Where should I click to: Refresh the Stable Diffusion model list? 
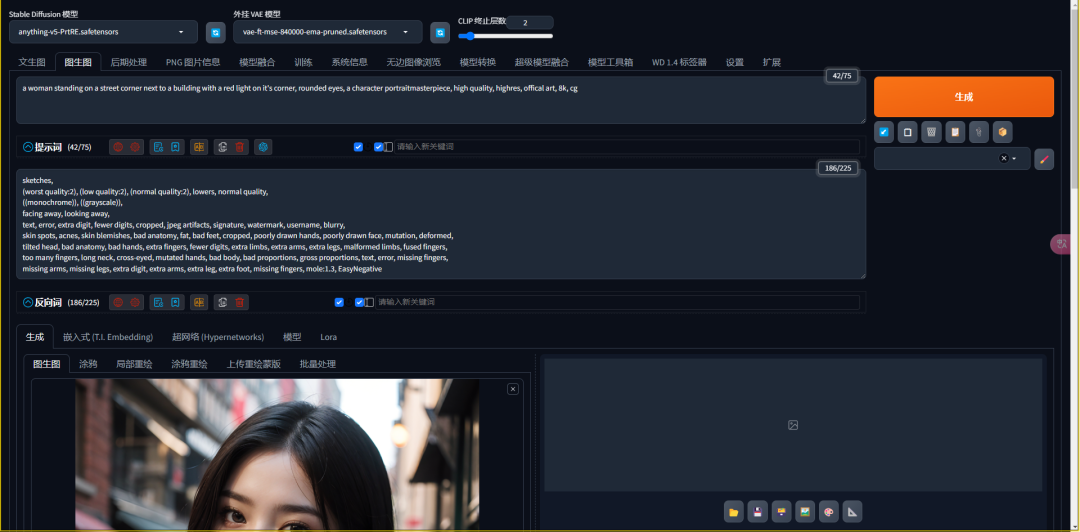(215, 33)
